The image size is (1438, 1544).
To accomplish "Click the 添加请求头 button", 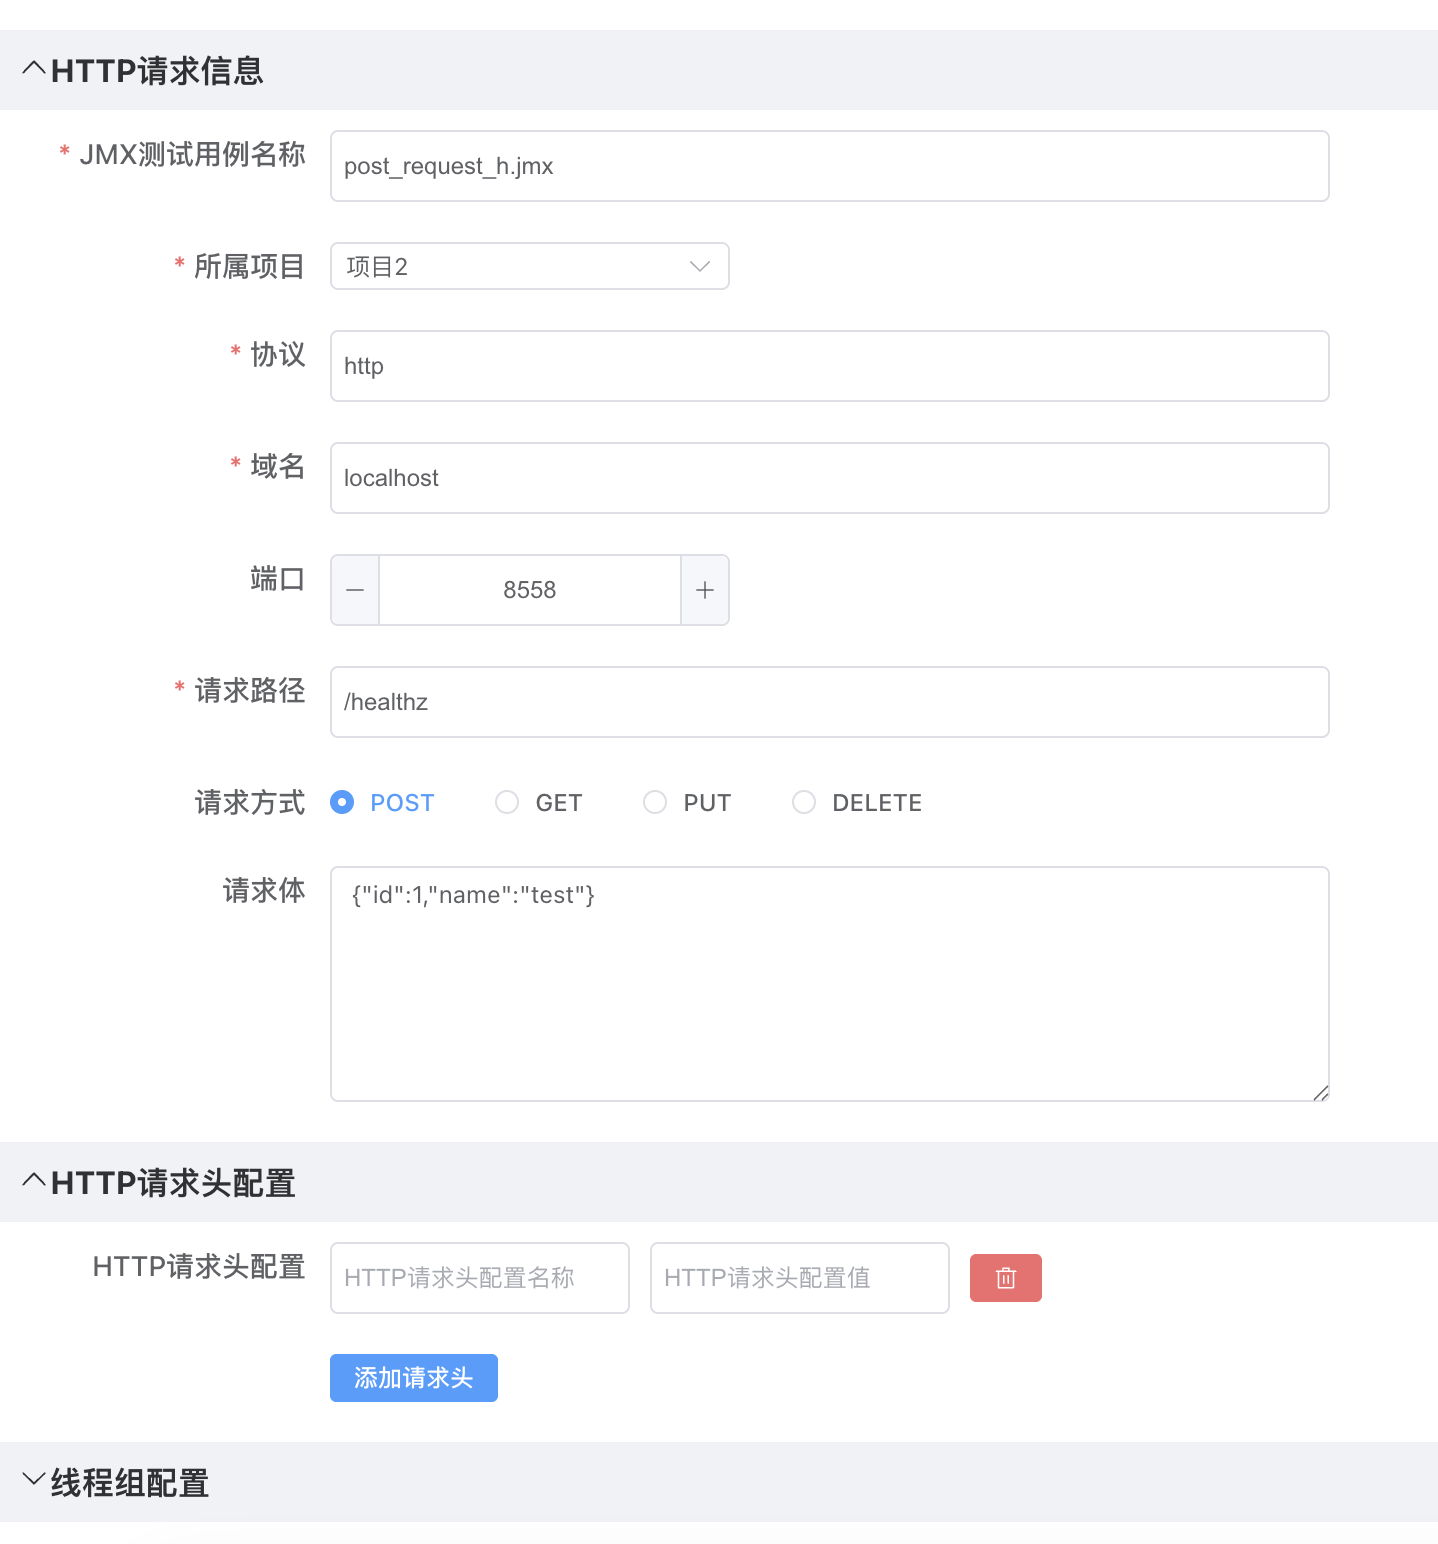I will [x=414, y=1378].
